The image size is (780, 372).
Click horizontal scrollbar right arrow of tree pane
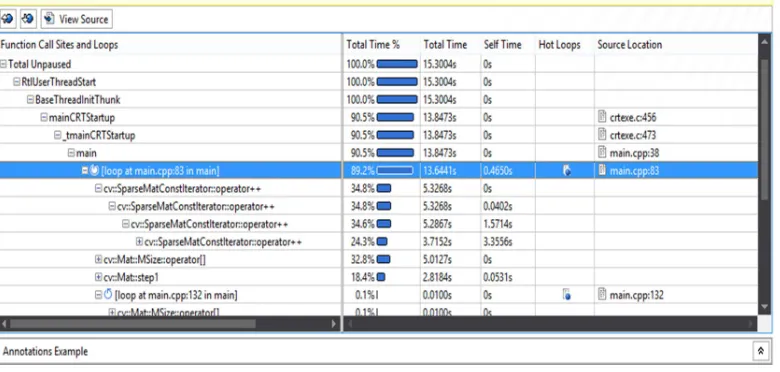tap(334, 324)
